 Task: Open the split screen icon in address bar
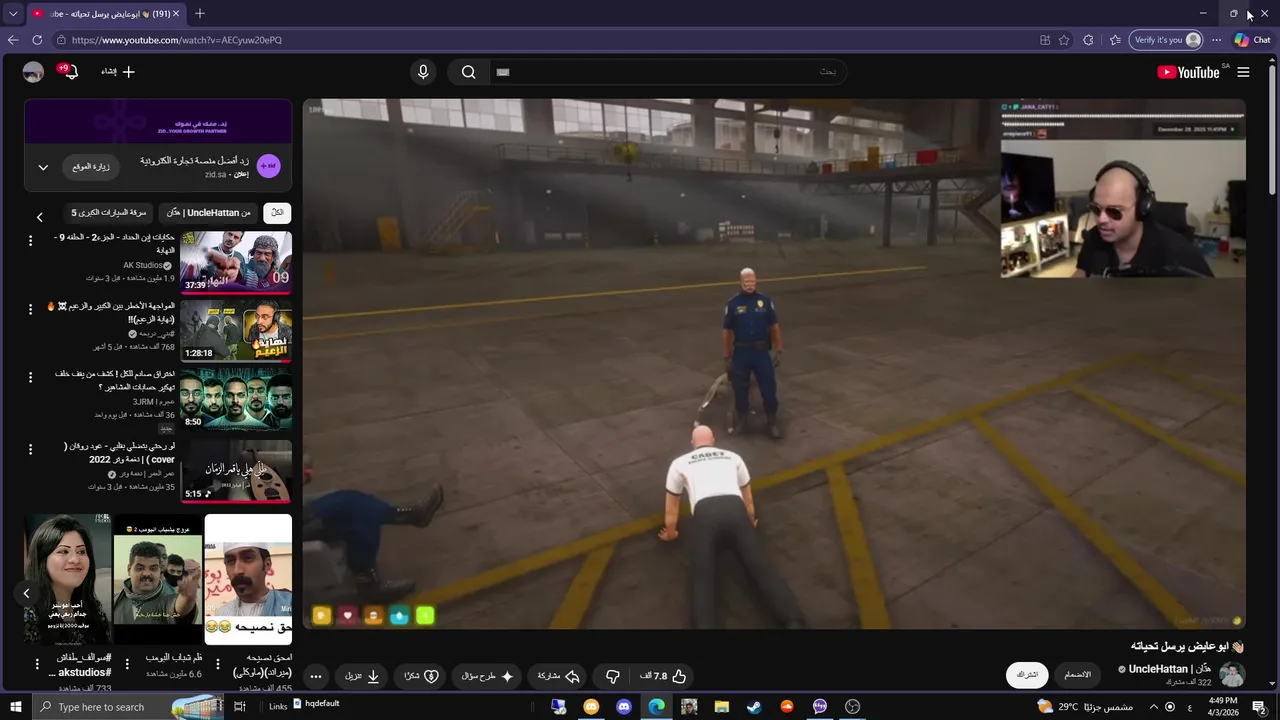pos(1045,40)
